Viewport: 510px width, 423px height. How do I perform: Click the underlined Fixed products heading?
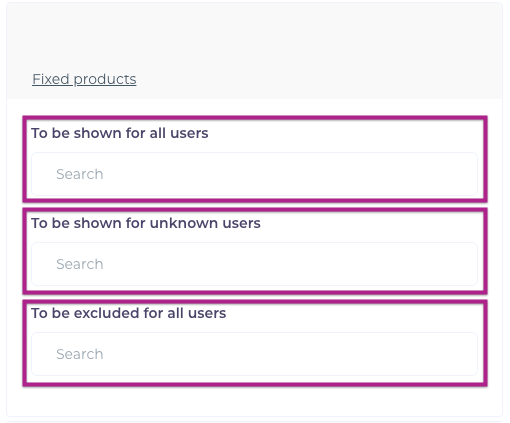(x=84, y=79)
